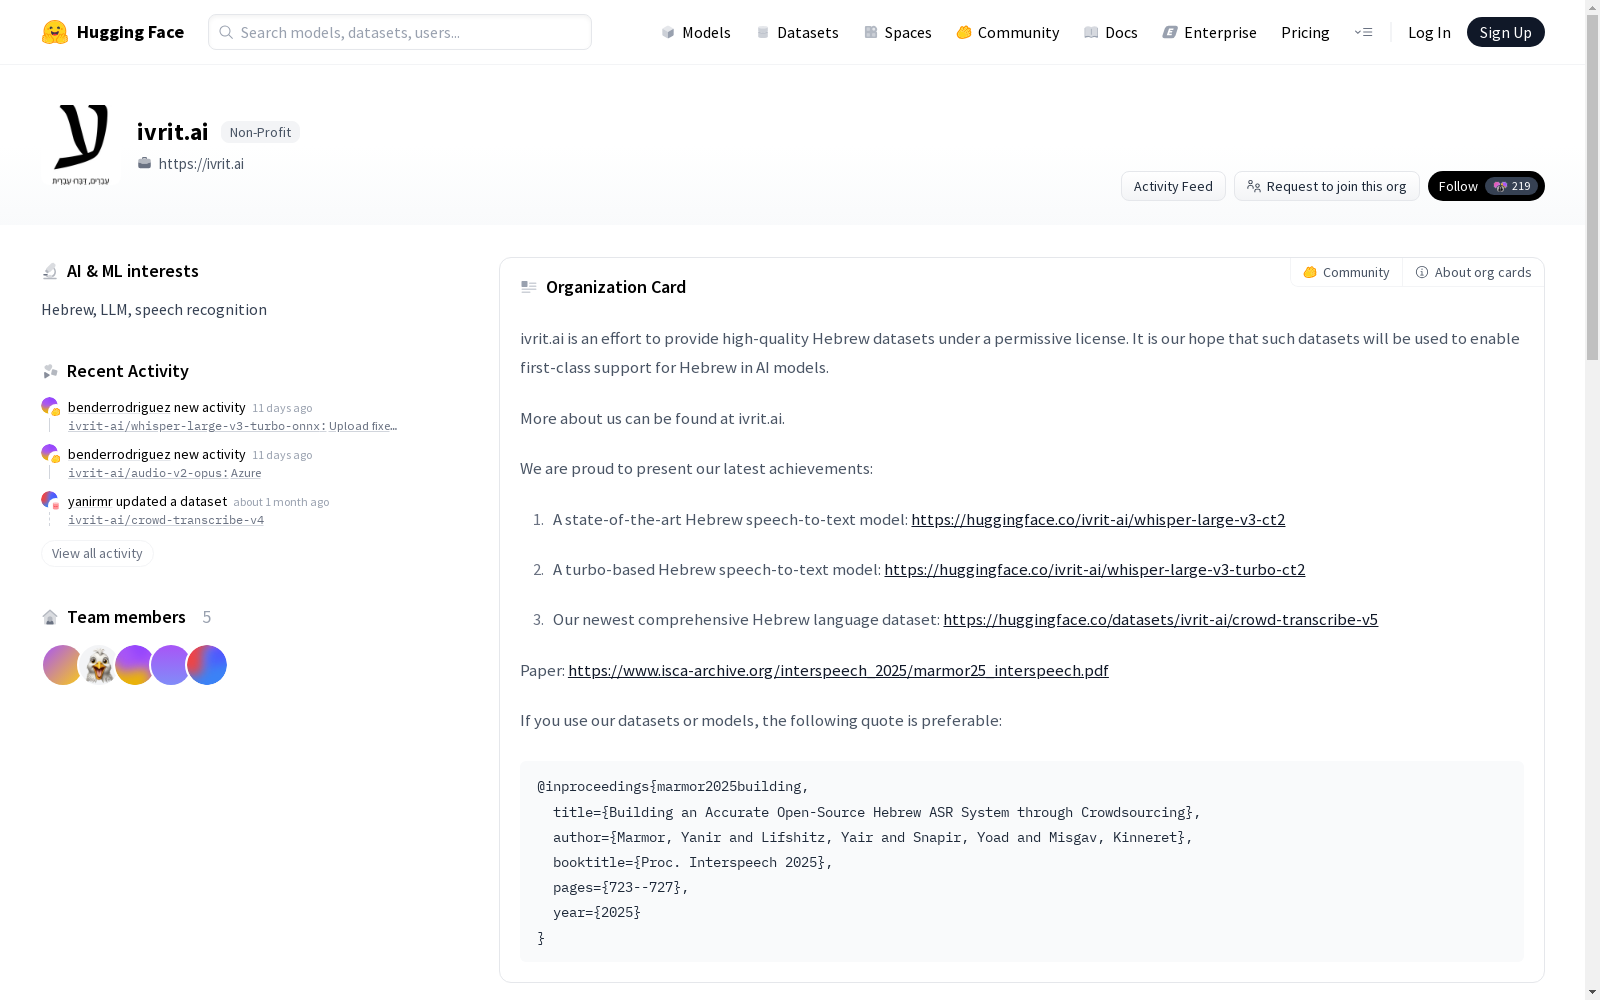Open the crowd-transcribe-v5 dataset link
Screen dimensions: 1600x1000
point(1160,619)
